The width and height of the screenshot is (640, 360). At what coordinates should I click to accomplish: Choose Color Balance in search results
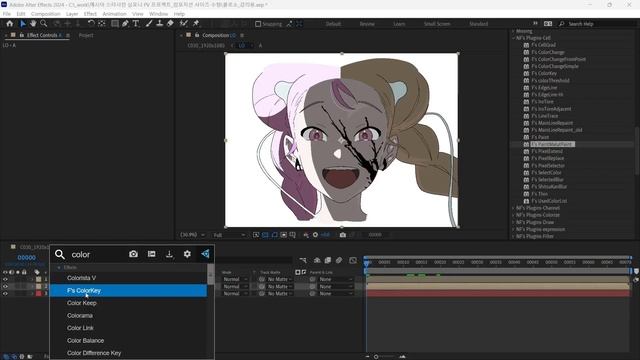click(128, 340)
